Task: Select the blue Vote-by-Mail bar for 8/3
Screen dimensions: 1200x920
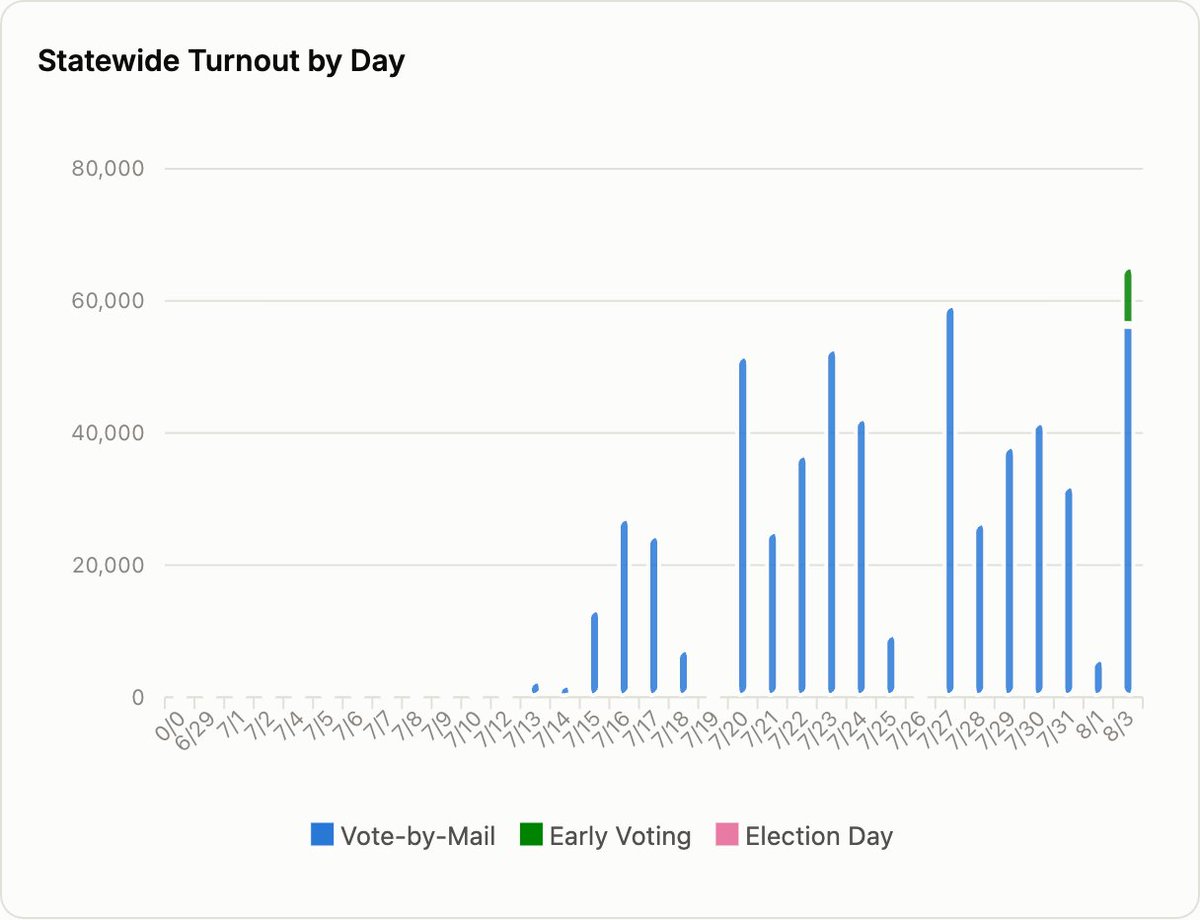Action: pos(1128,510)
